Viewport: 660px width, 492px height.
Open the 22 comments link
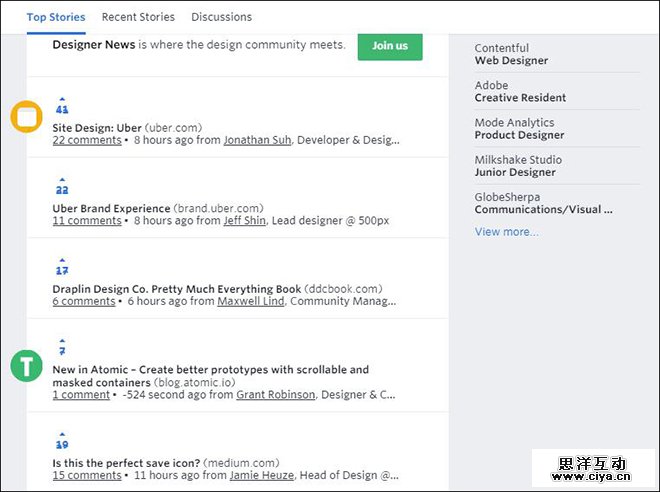coord(86,140)
